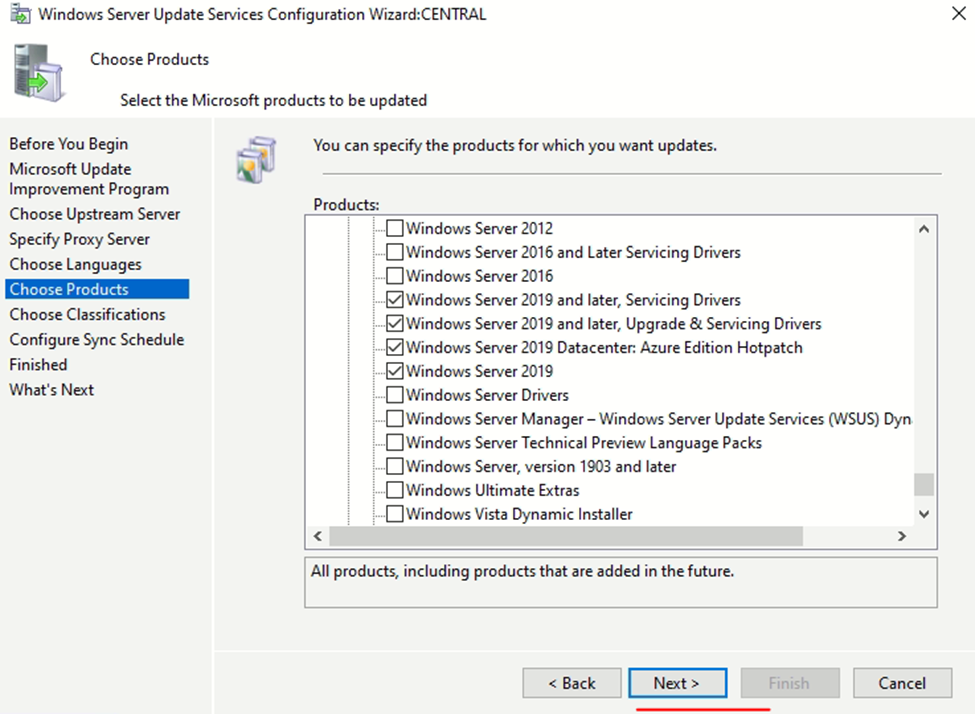The width and height of the screenshot is (975, 714).
Task: Cancel the configuration wizard
Action: [x=902, y=683]
